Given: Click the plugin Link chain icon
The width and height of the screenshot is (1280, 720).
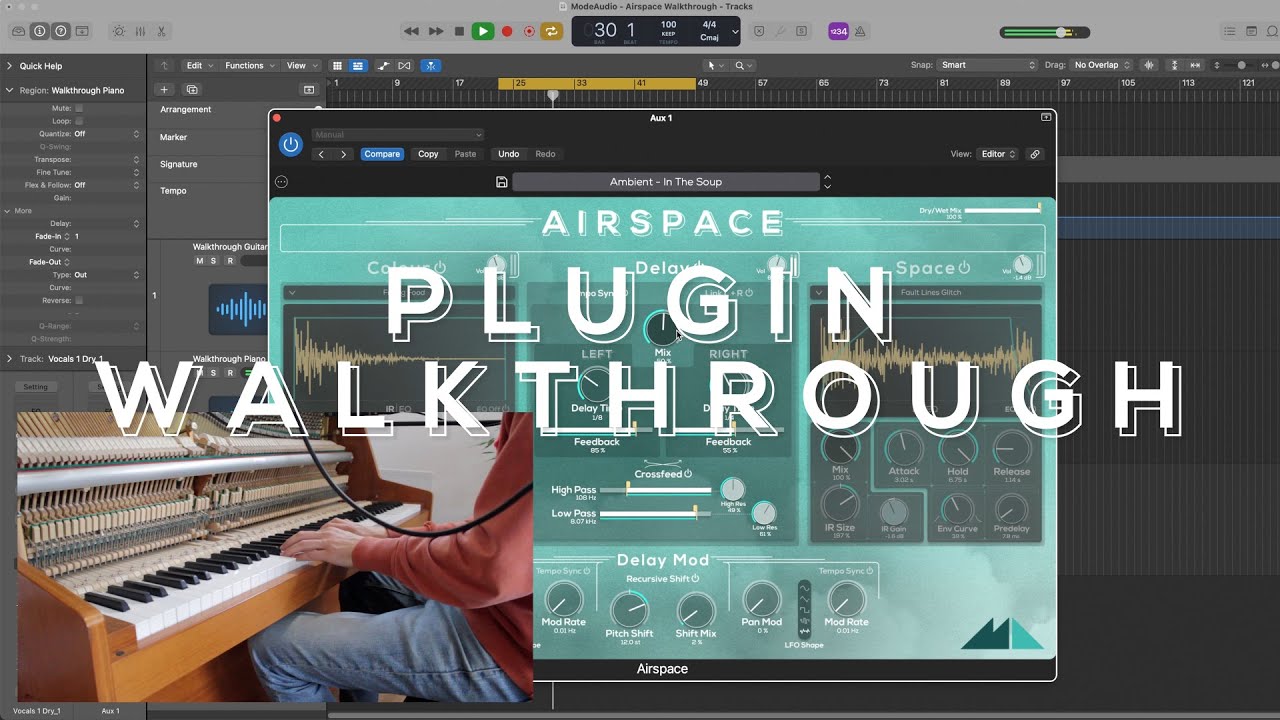Looking at the screenshot, I should pos(1035,154).
